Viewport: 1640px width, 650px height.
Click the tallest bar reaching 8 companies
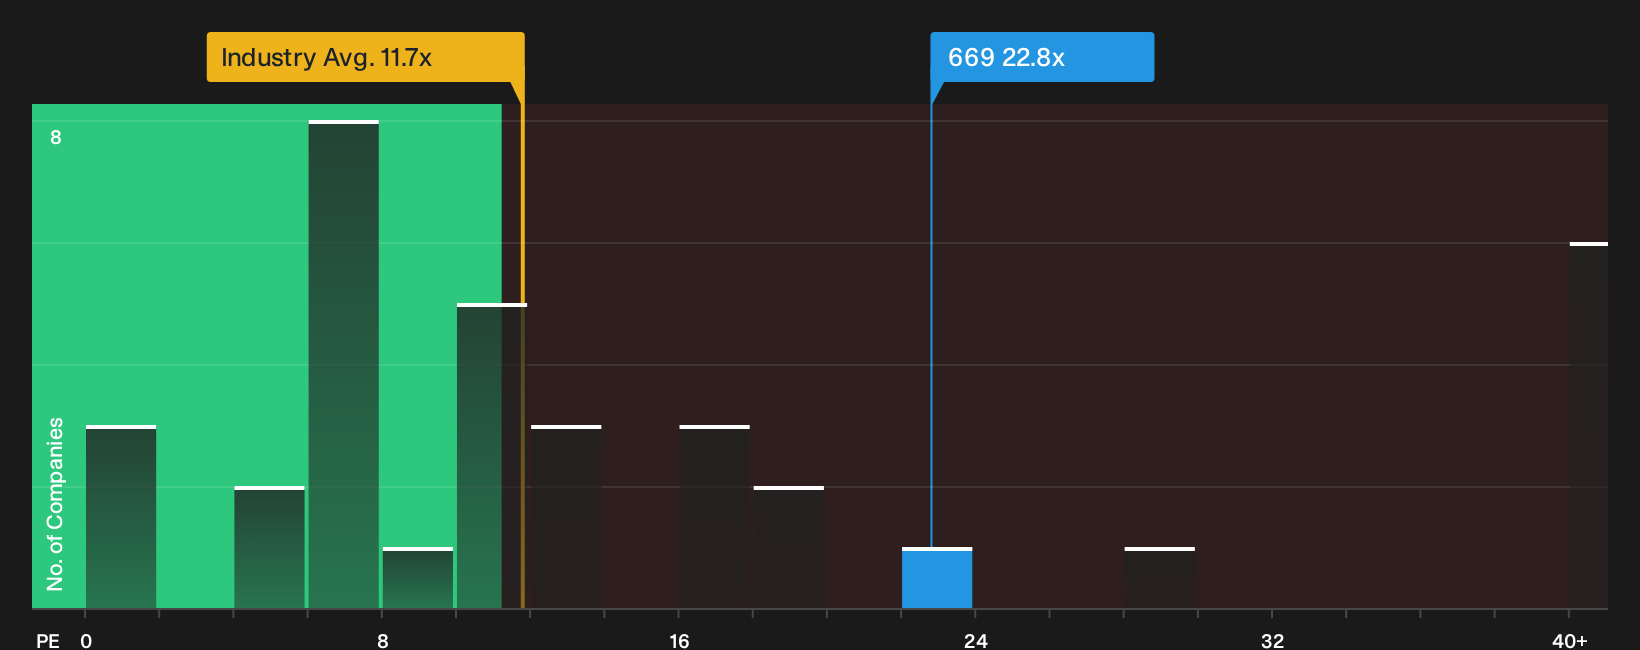click(344, 364)
